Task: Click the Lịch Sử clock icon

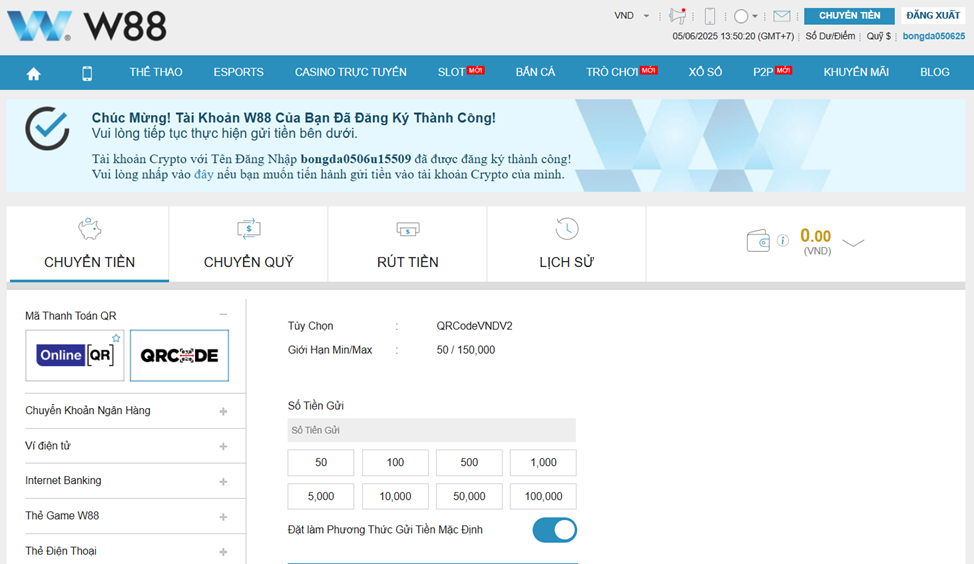Action: tap(567, 229)
